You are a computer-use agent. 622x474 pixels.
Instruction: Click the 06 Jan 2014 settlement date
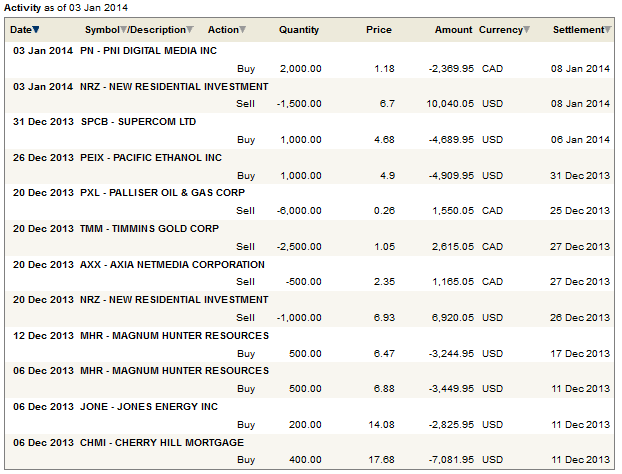581,140
